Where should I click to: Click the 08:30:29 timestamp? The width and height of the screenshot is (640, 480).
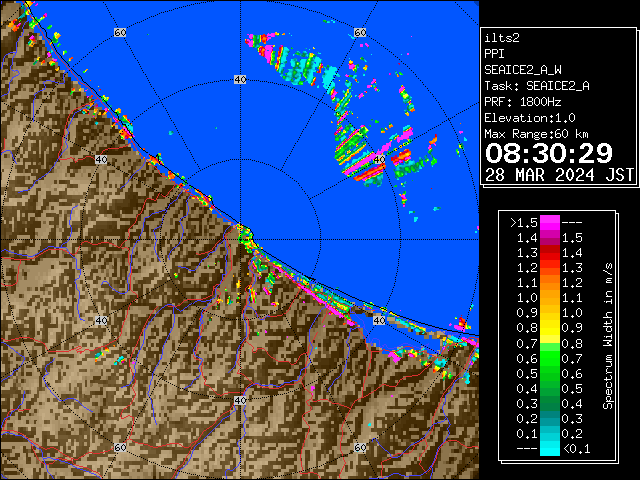click(x=549, y=153)
